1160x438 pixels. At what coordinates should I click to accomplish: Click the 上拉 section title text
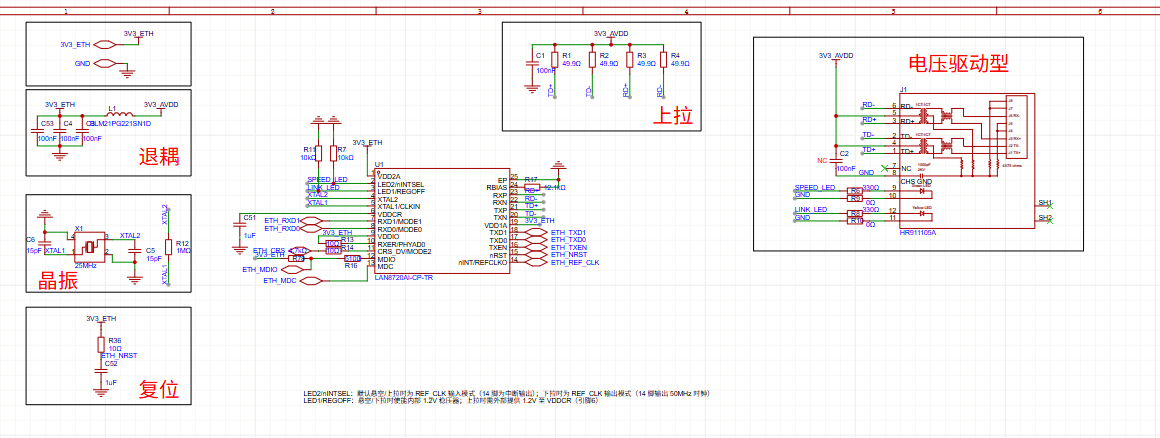(x=672, y=114)
